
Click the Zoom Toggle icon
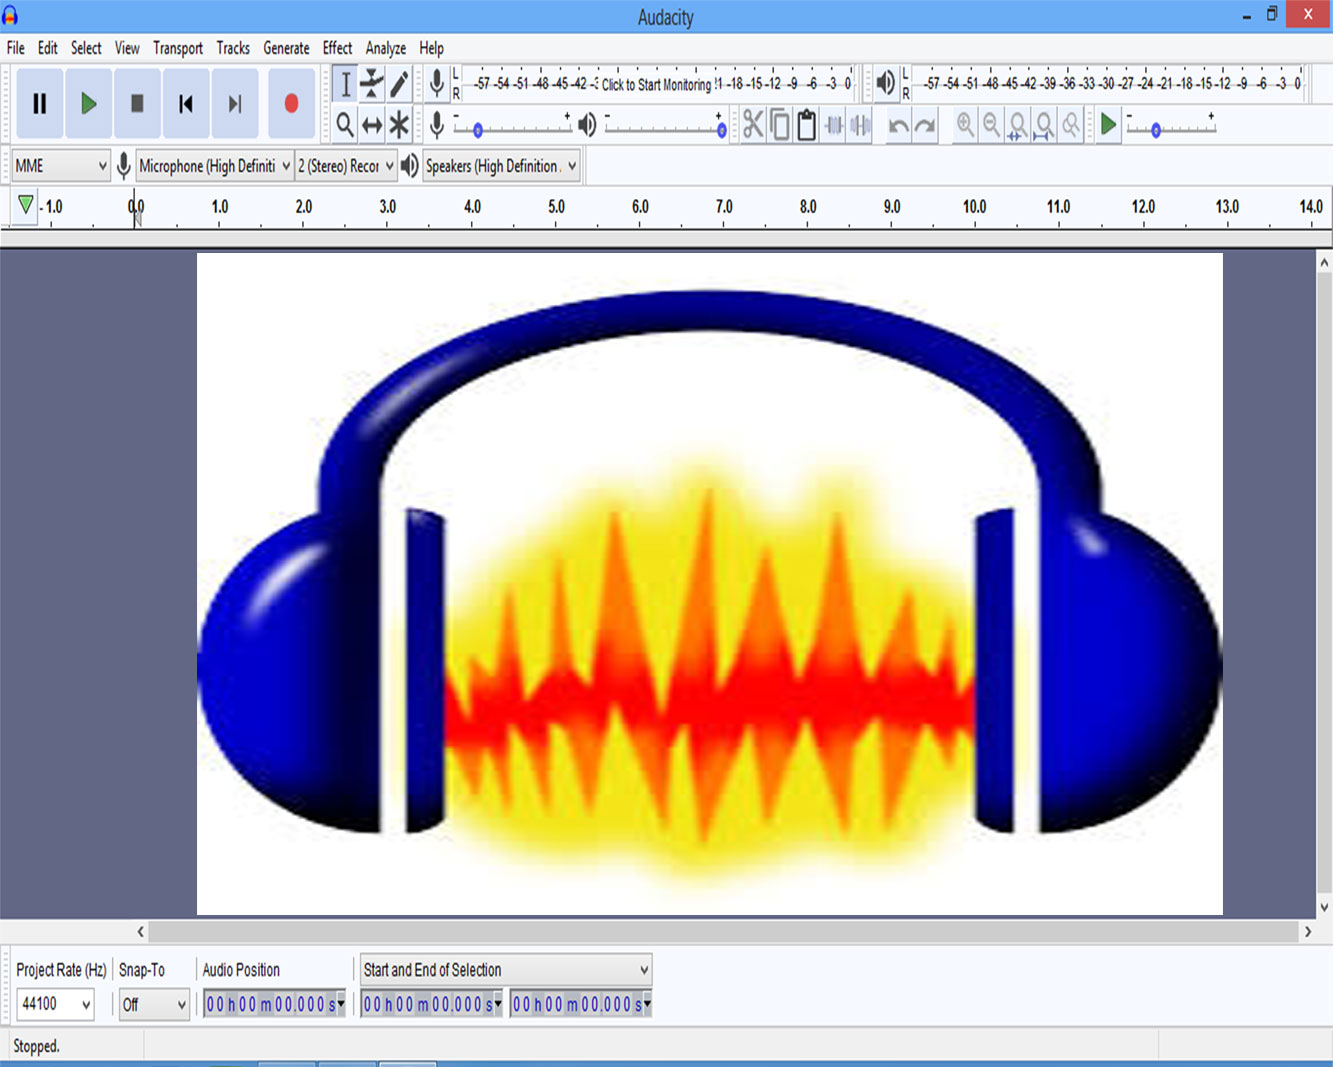[1071, 124]
